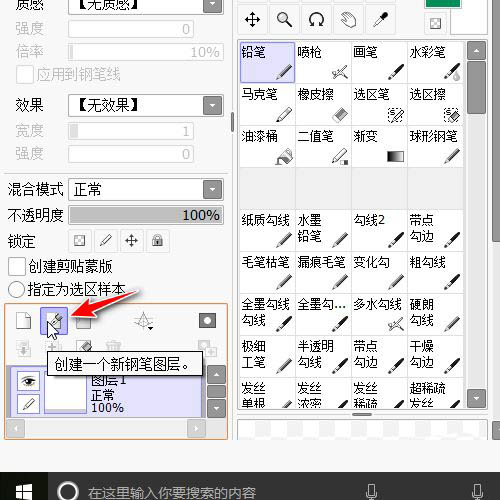Create a new normal layer (blank page icon)
The height and width of the screenshot is (500, 500).
(23, 321)
